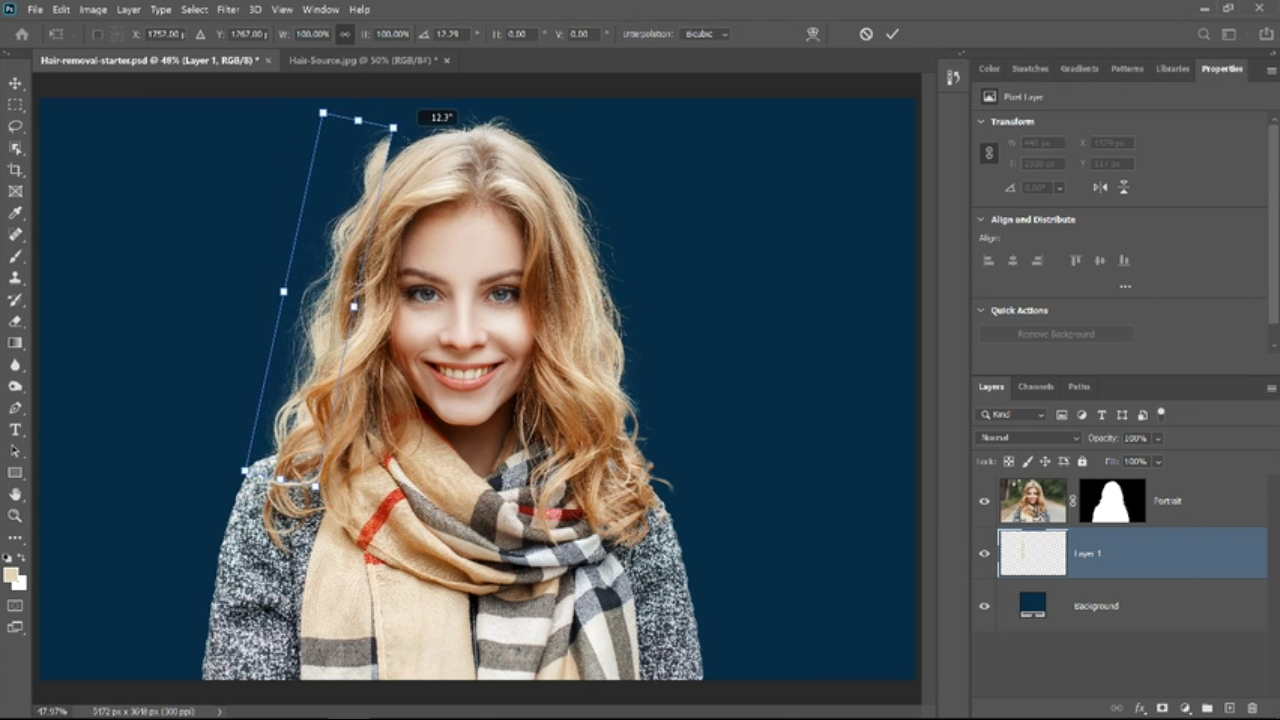Click the foreground color swatch
1280x720 pixels.
(11, 575)
